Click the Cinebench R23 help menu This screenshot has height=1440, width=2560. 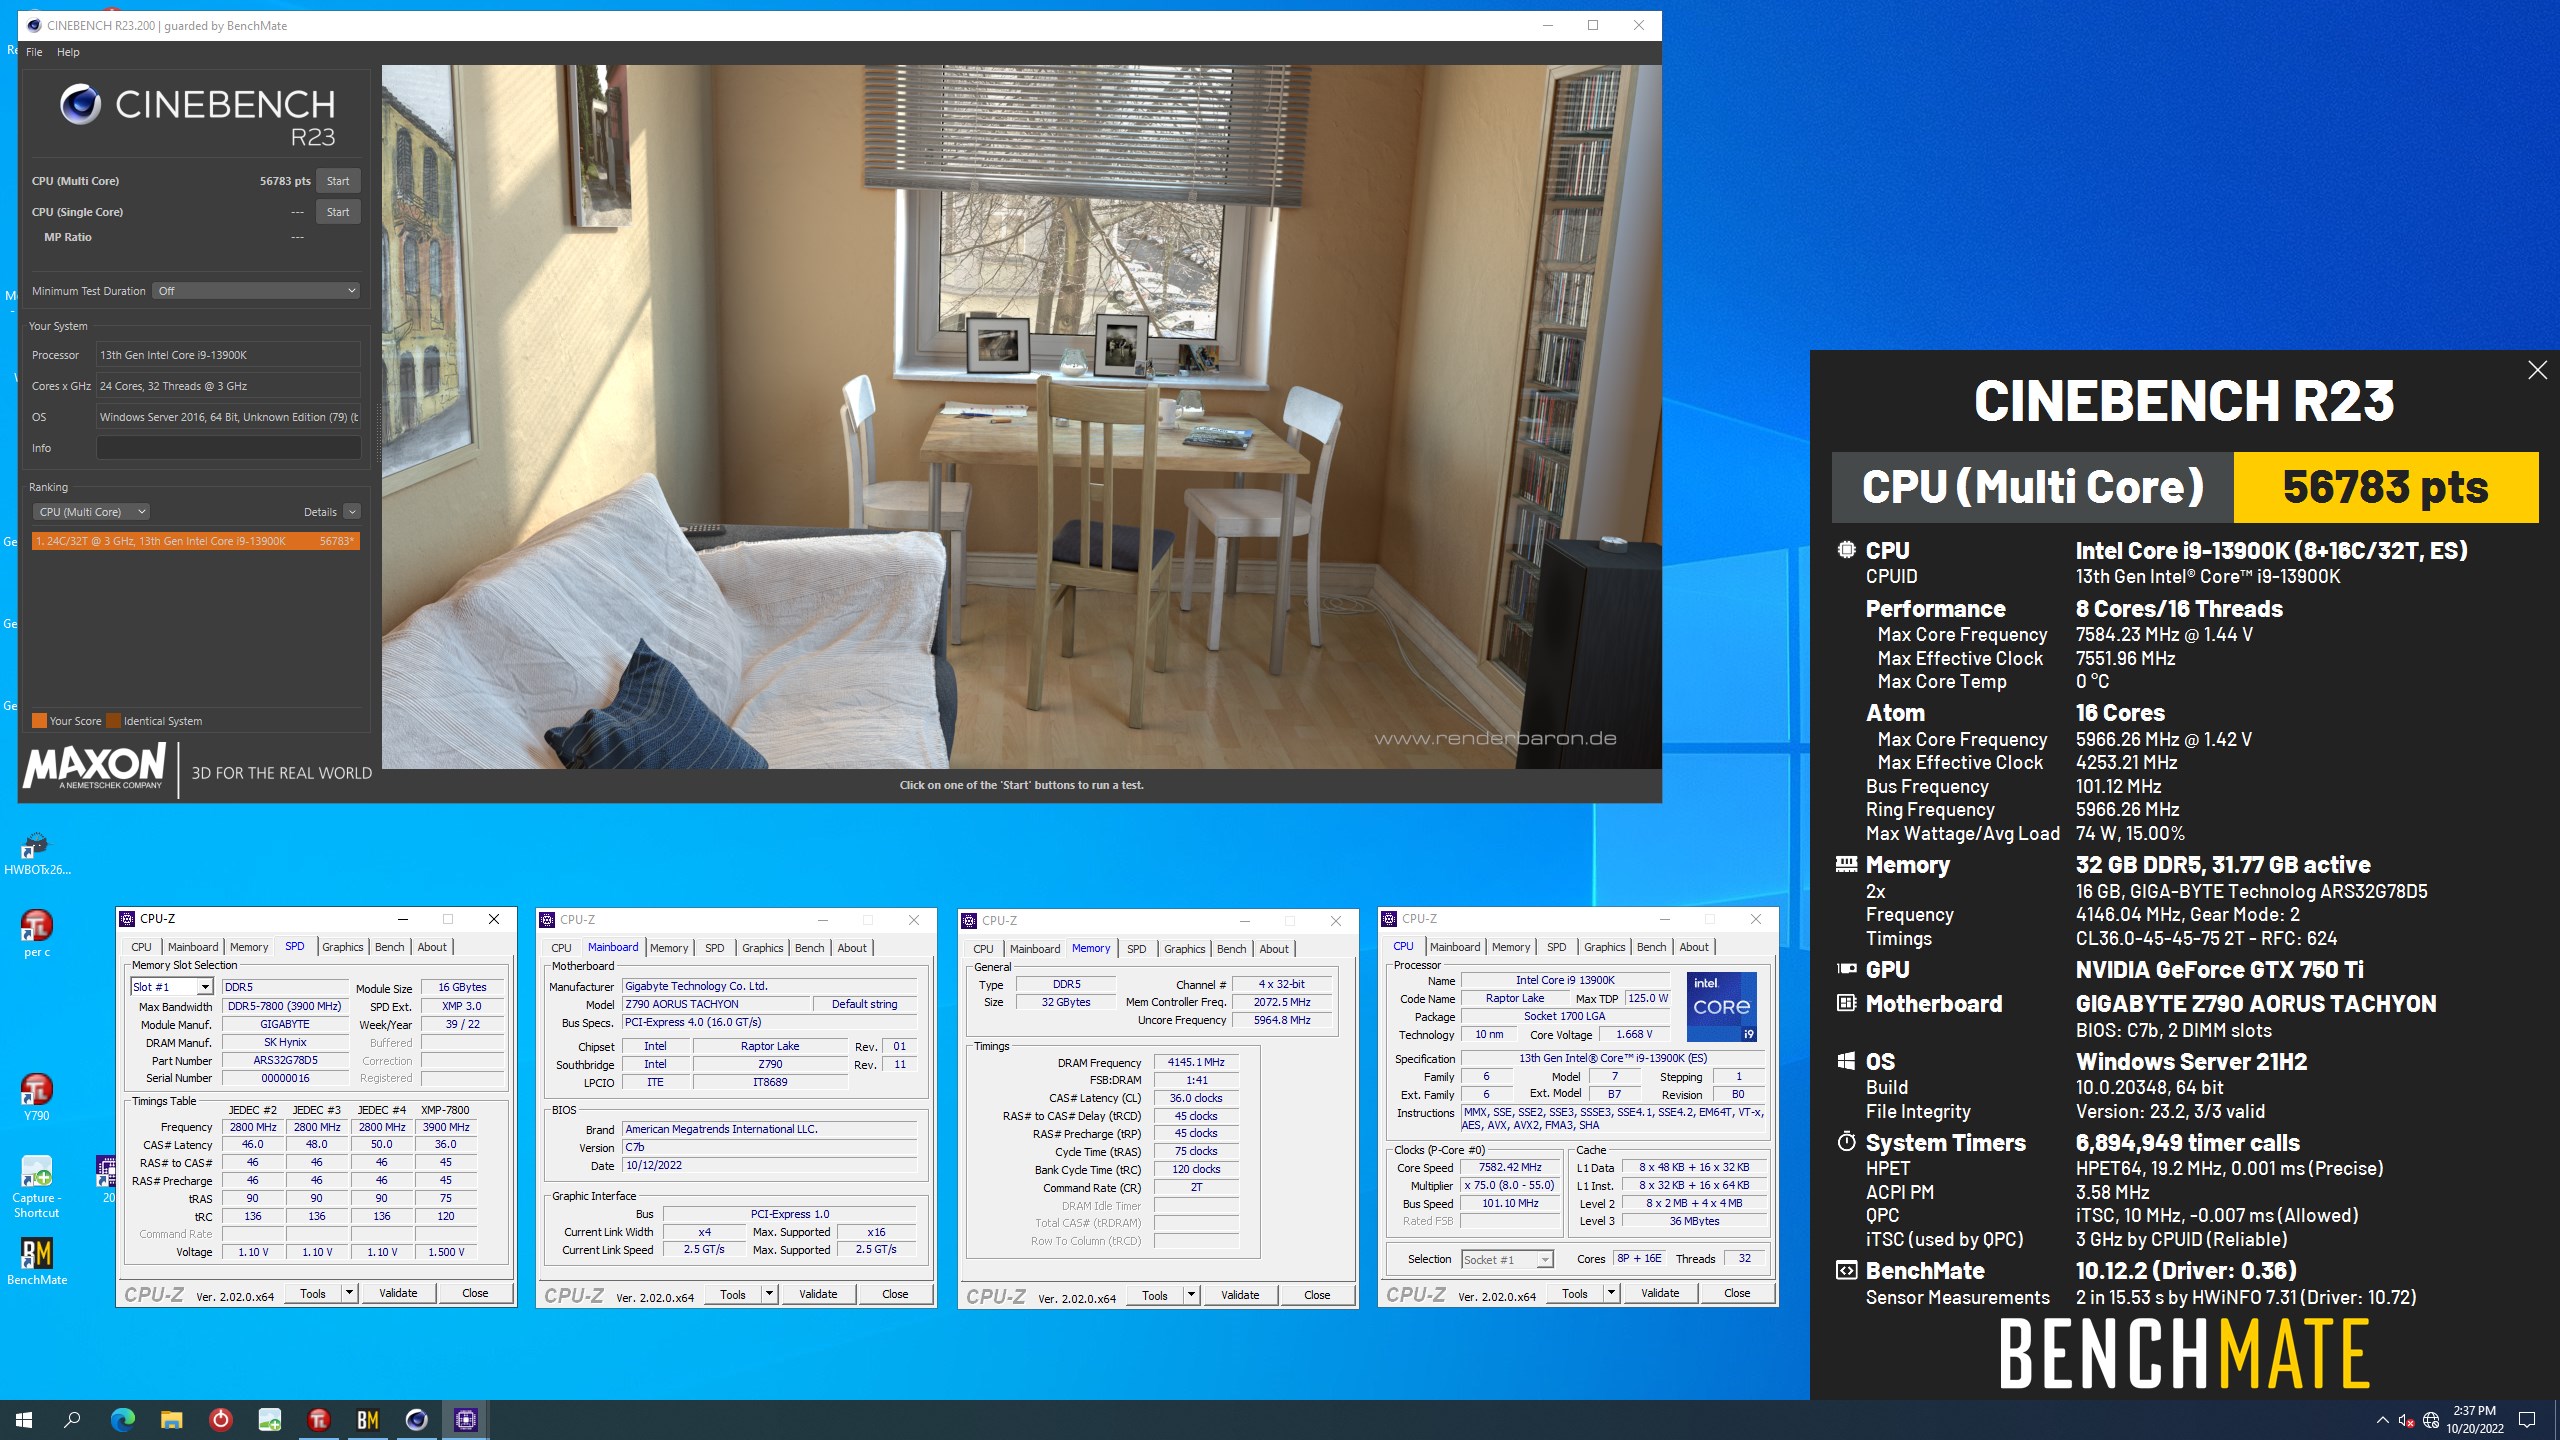point(69,47)
